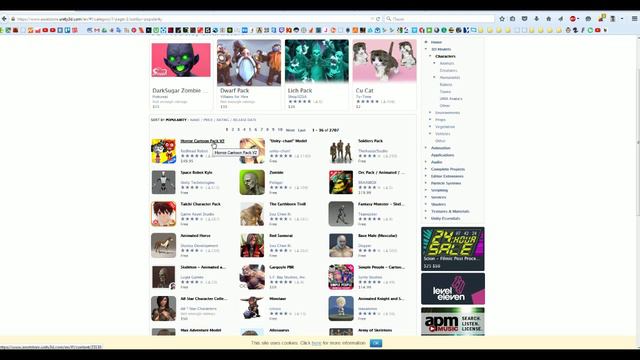This screenshot has height=360, width=640.
Task: Expand the Vegetation subcategory arrow
Action: click(x=430, y=127)
